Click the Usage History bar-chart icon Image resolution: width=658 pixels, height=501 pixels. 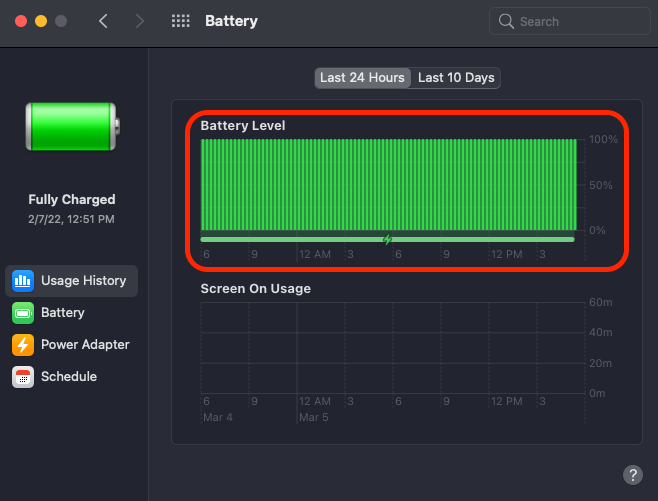(23, 281)
